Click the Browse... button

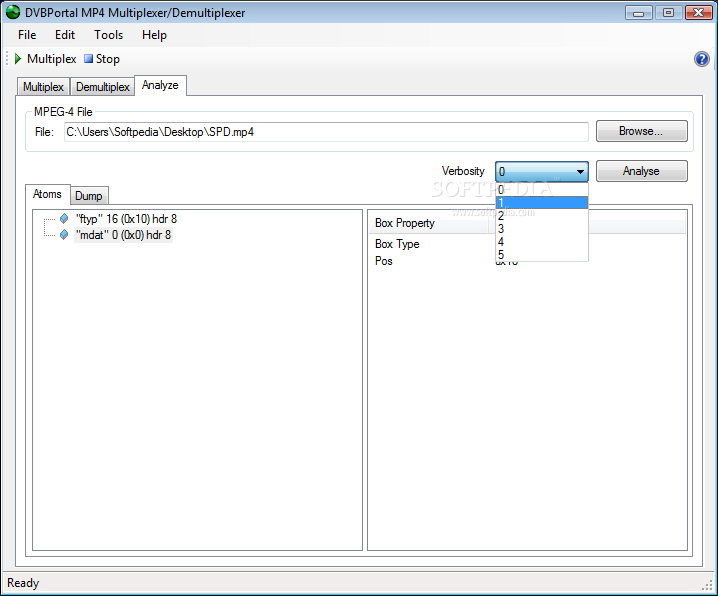tap(641, 131)
